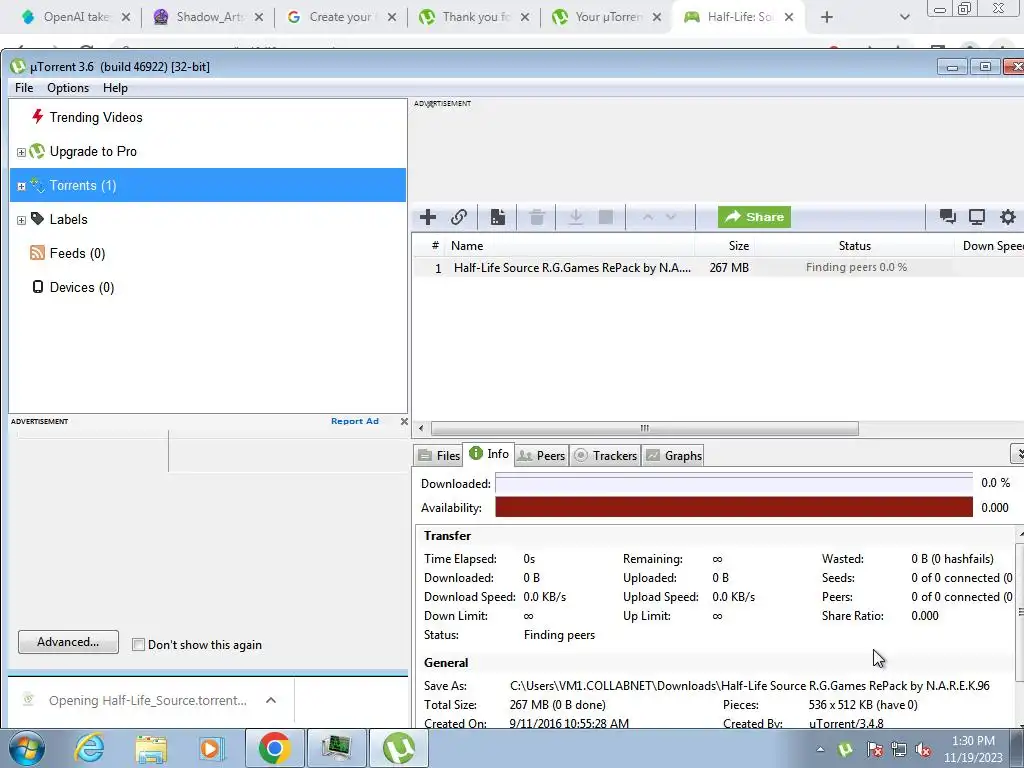Open Internet Explorer from taskbar

coord(89,748)
